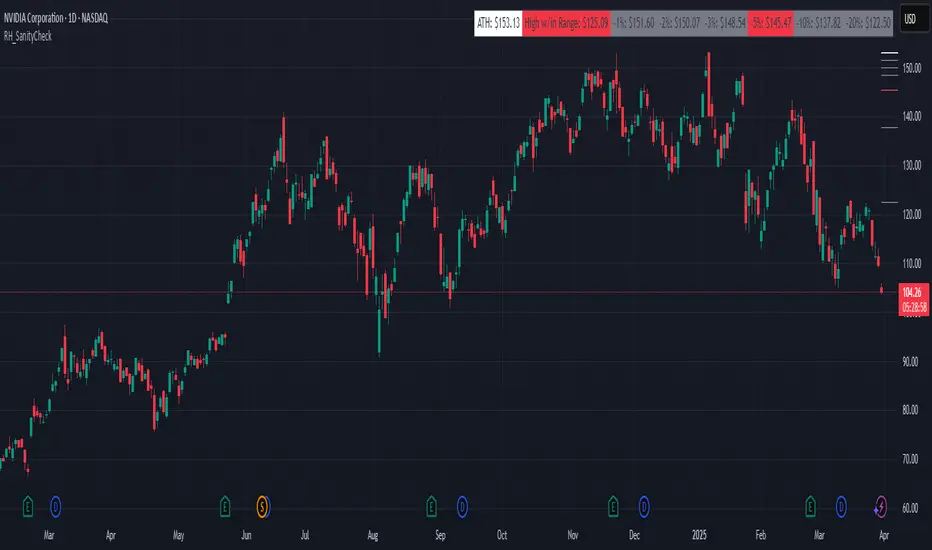Click earnings E marker left of the first Mar label
Image resolution: width=932 pixels, height=550 pixels.
(x=27, y=507)
